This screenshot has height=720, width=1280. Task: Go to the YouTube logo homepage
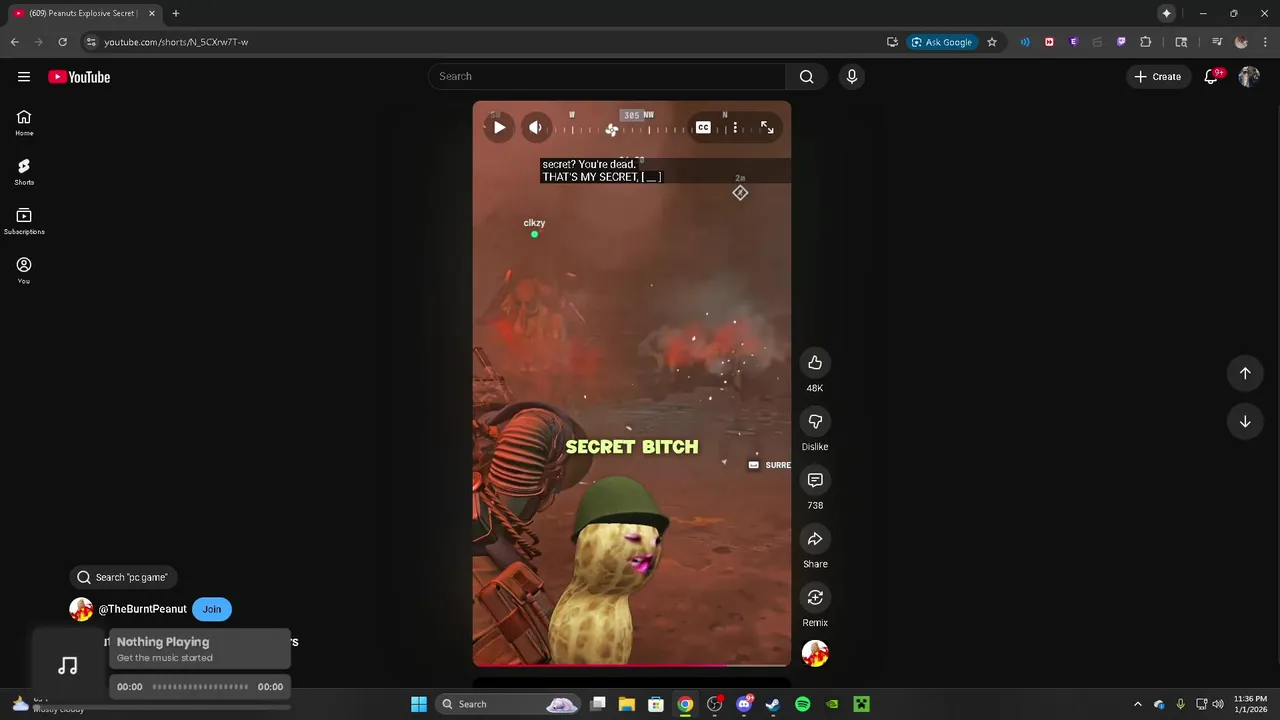[79, 77]
